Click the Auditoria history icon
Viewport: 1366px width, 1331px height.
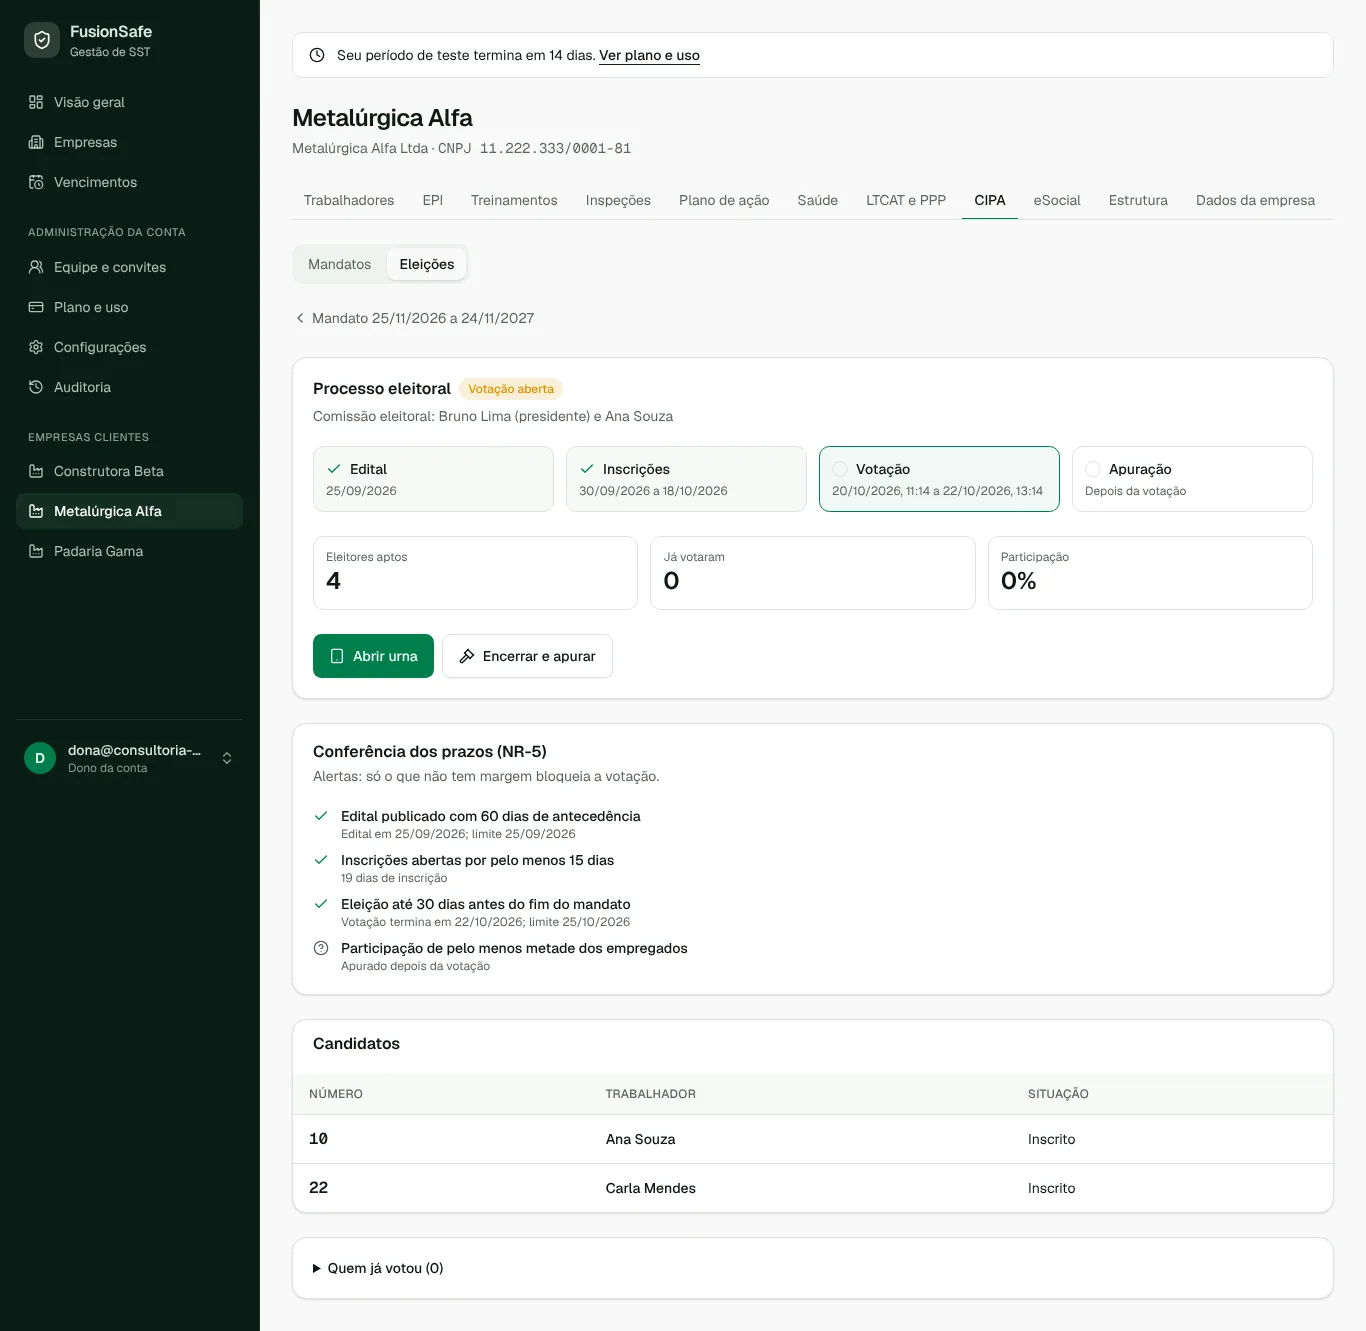point(36,387)
